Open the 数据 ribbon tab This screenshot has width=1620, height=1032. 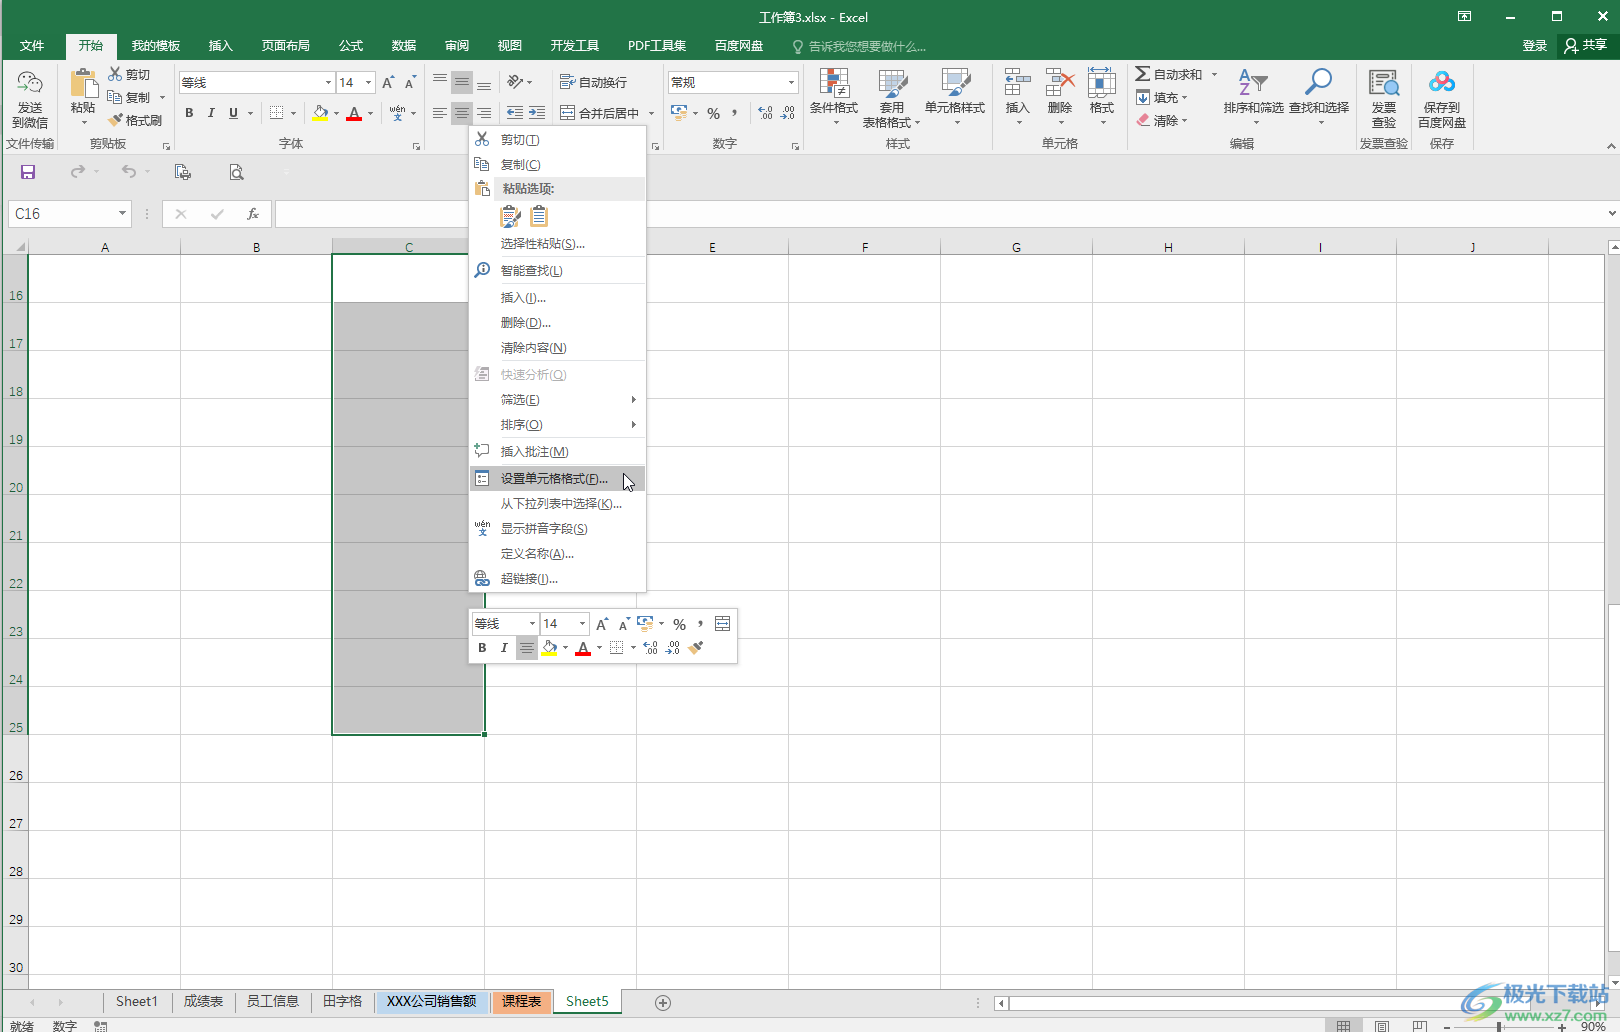tap(404, 46)
